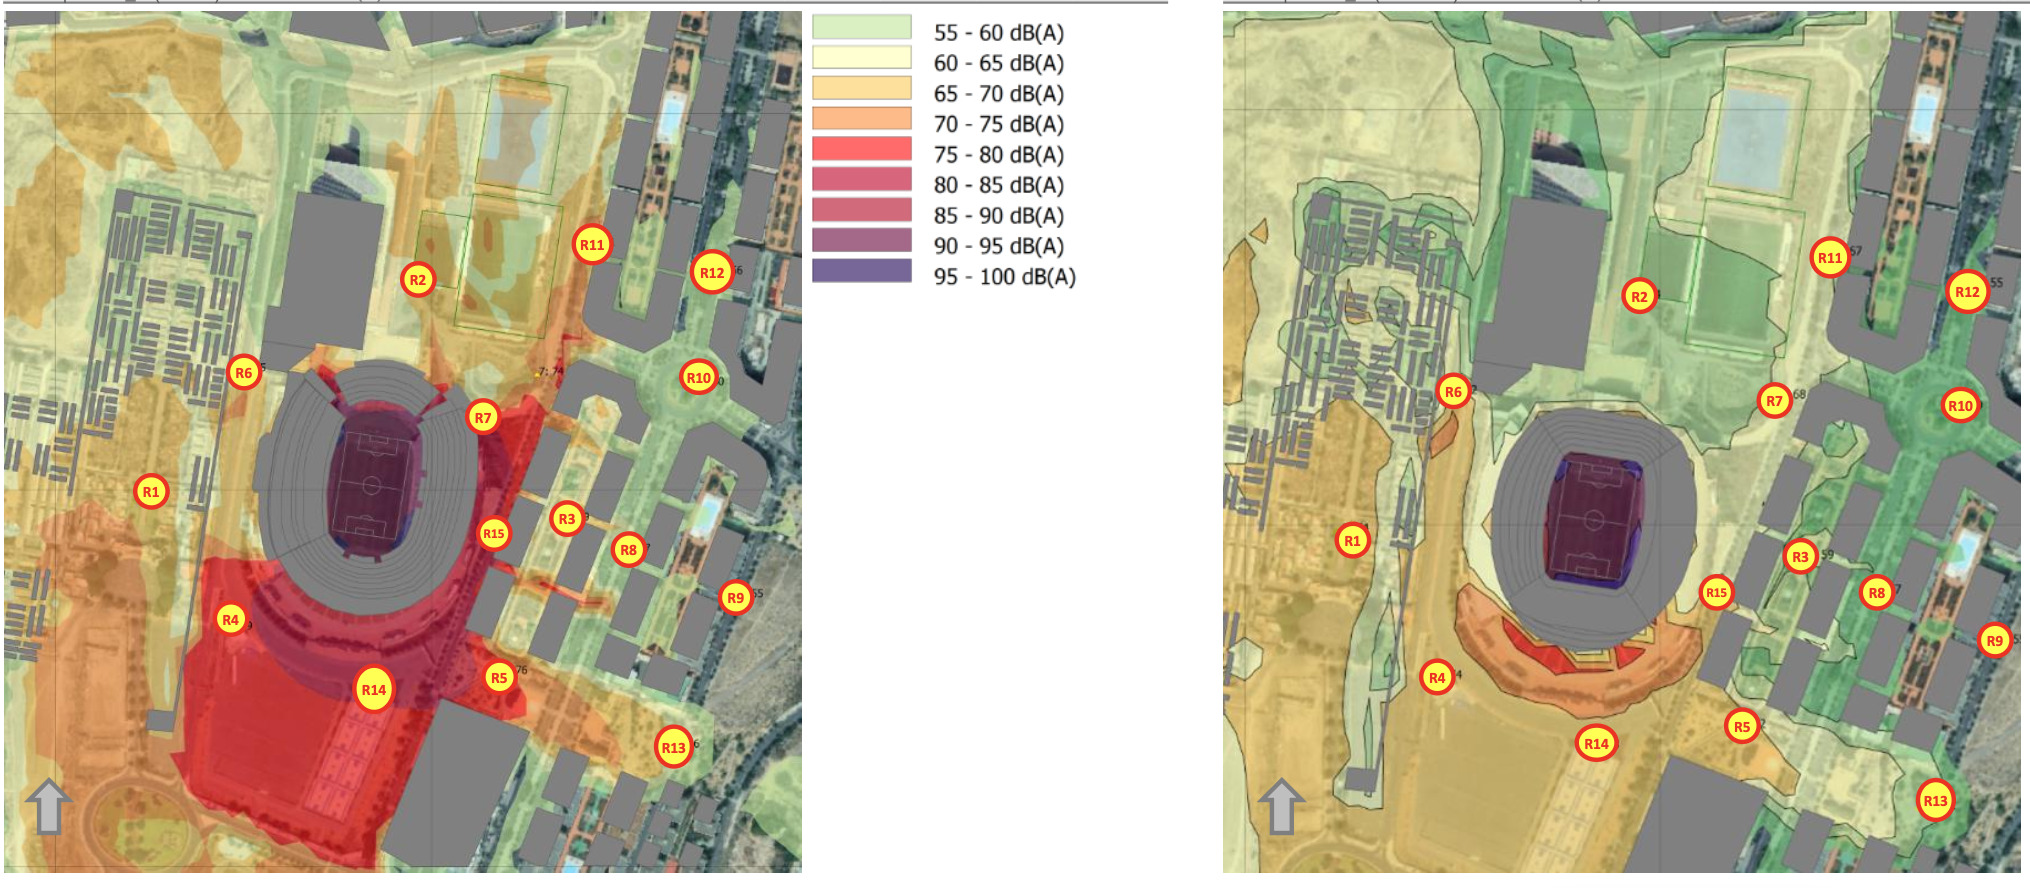The image size is (2030, 888).
Task: Pick the R13 marker on the left map
Action: coord(673,747)
